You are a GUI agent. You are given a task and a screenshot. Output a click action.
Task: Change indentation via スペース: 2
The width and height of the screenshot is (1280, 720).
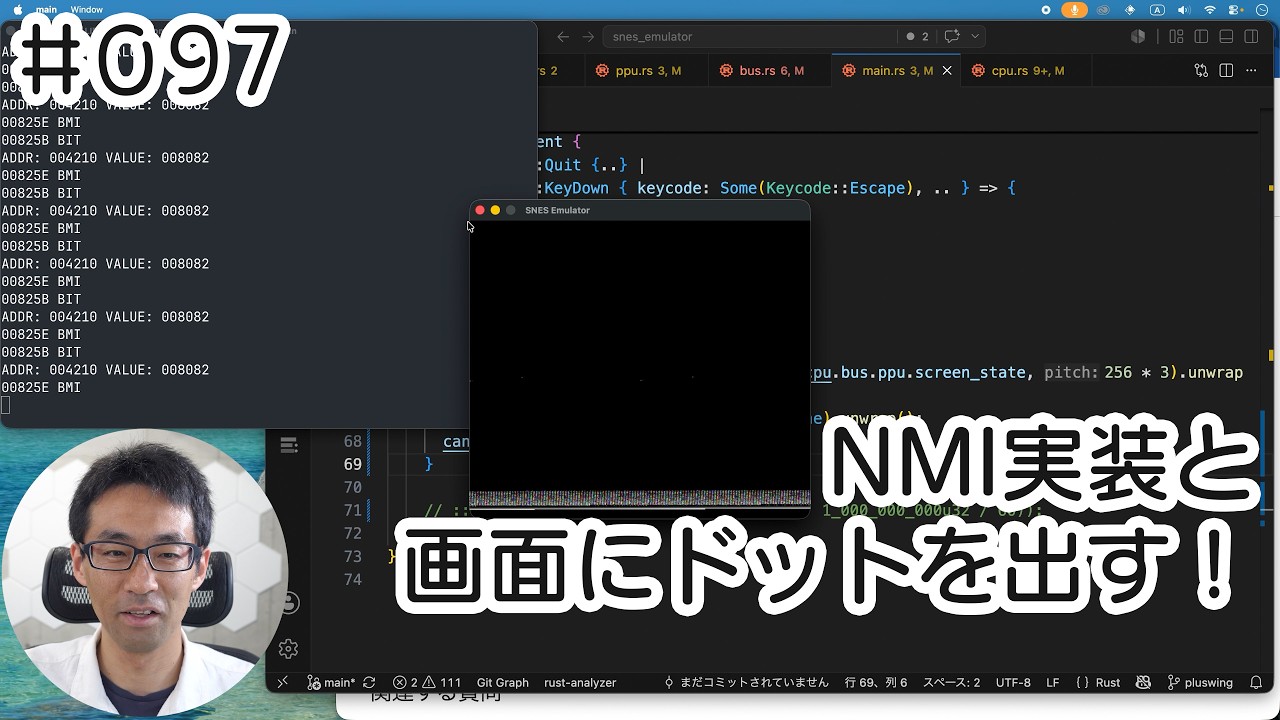point(951,682)
